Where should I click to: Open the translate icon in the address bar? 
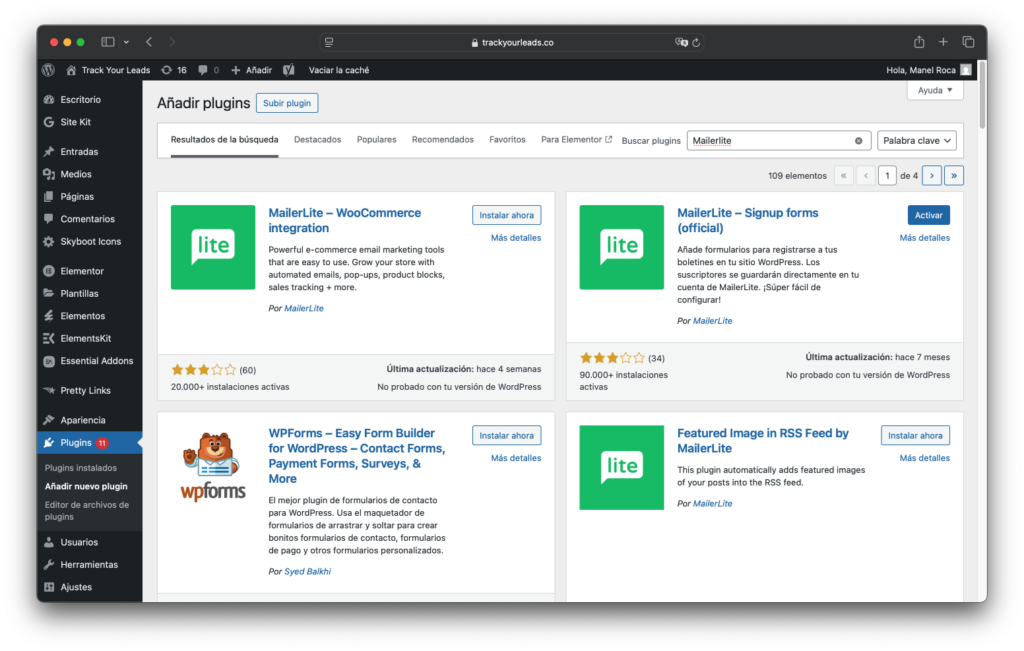click(681, 42)
